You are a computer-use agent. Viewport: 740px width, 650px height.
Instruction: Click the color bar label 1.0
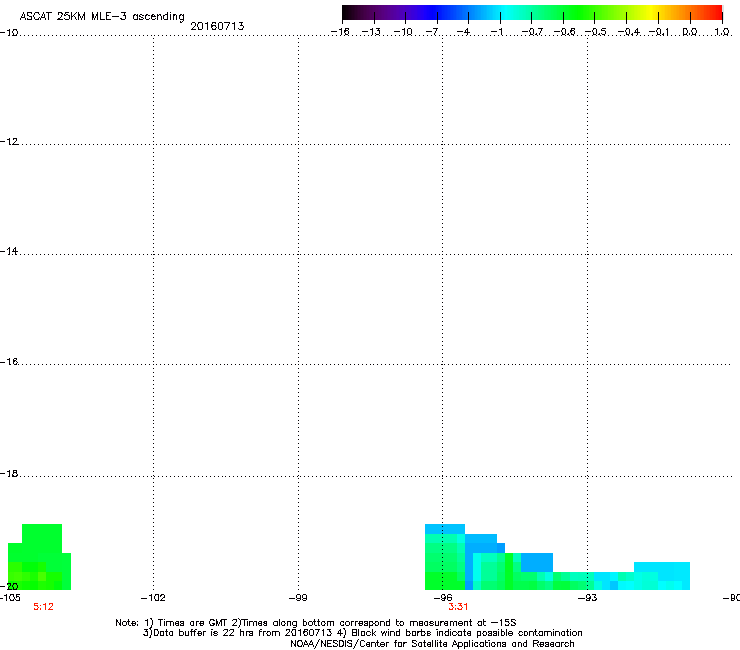point(722,32)
